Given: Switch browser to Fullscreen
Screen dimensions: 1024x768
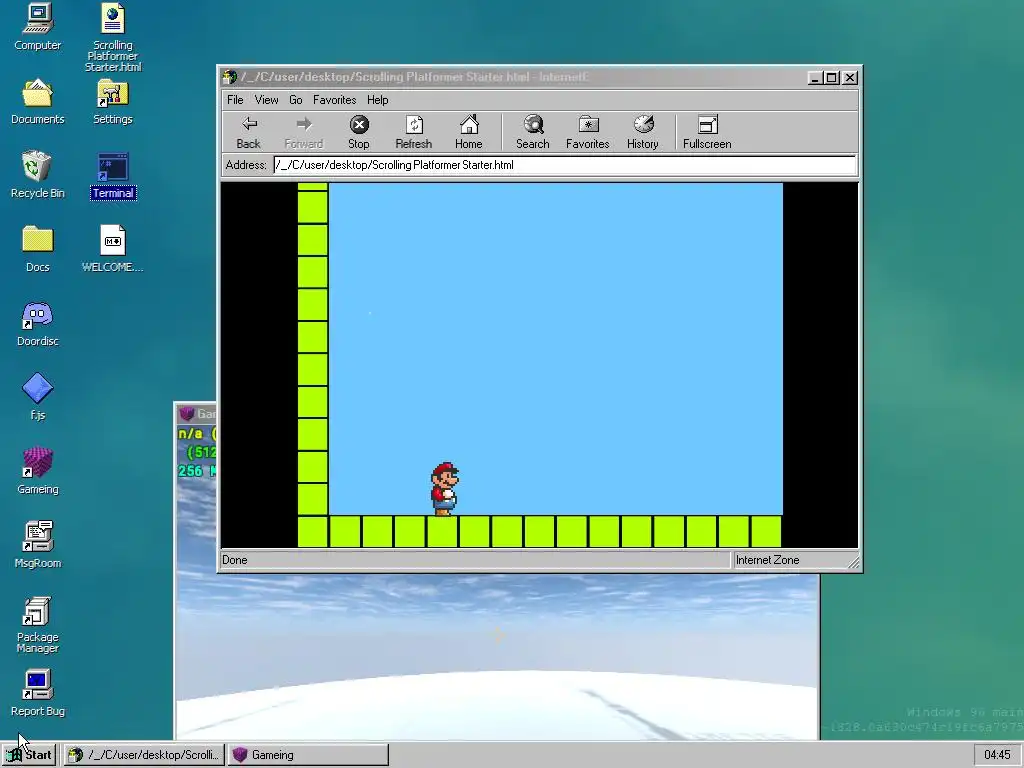Looking at the screenshot, I should 707,132.
